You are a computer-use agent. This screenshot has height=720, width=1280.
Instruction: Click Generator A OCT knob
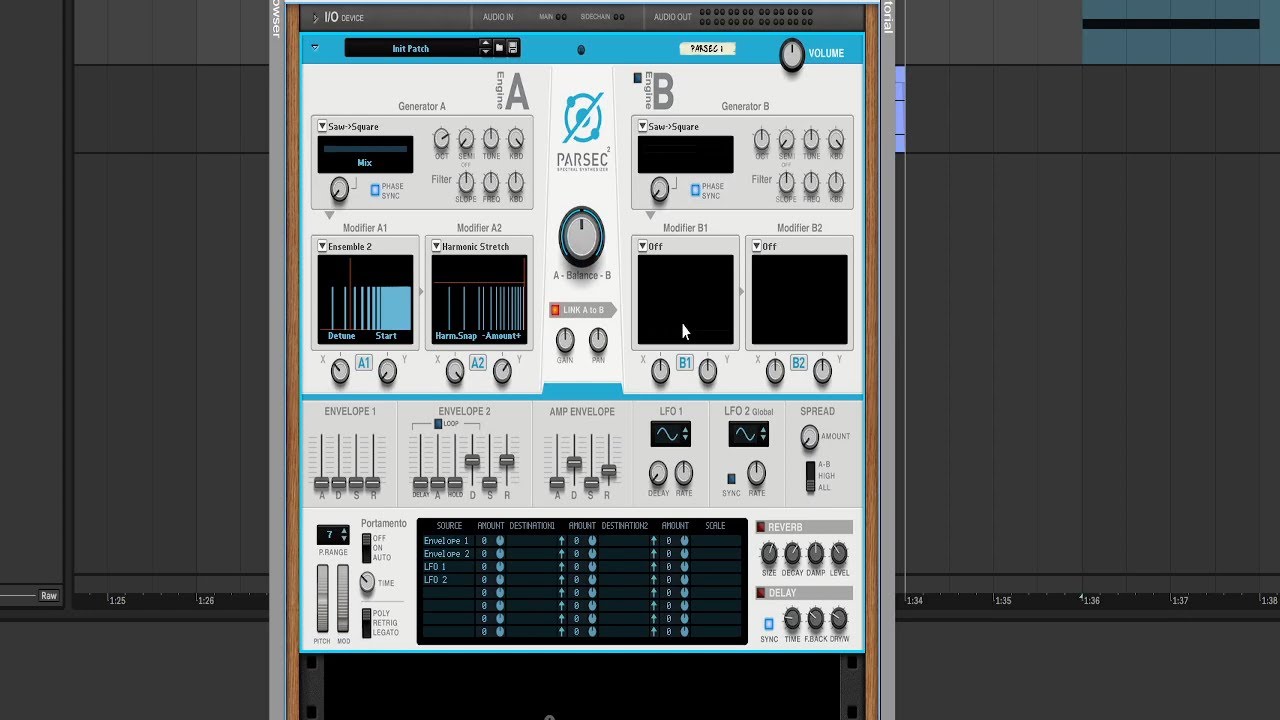click(x=442, y=139)
